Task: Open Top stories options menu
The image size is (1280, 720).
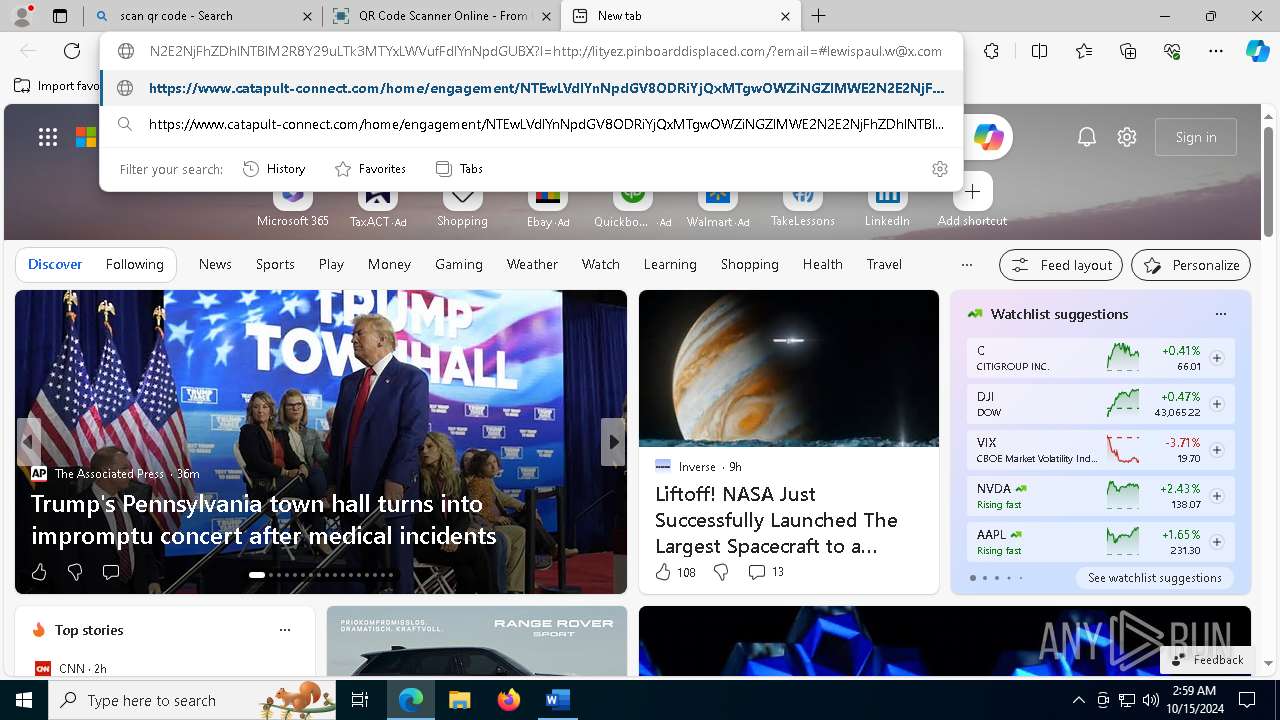Action: 285,630
